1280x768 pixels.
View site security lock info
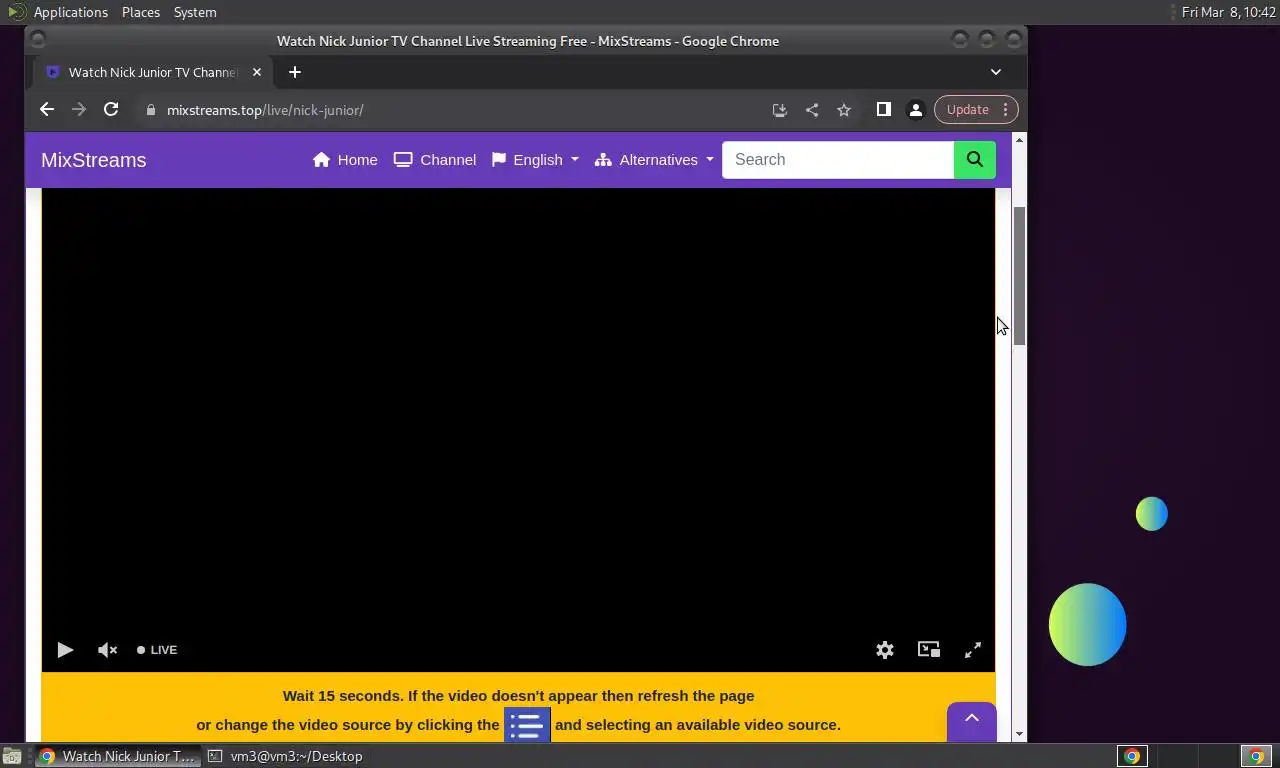click(x=151, y=110)
